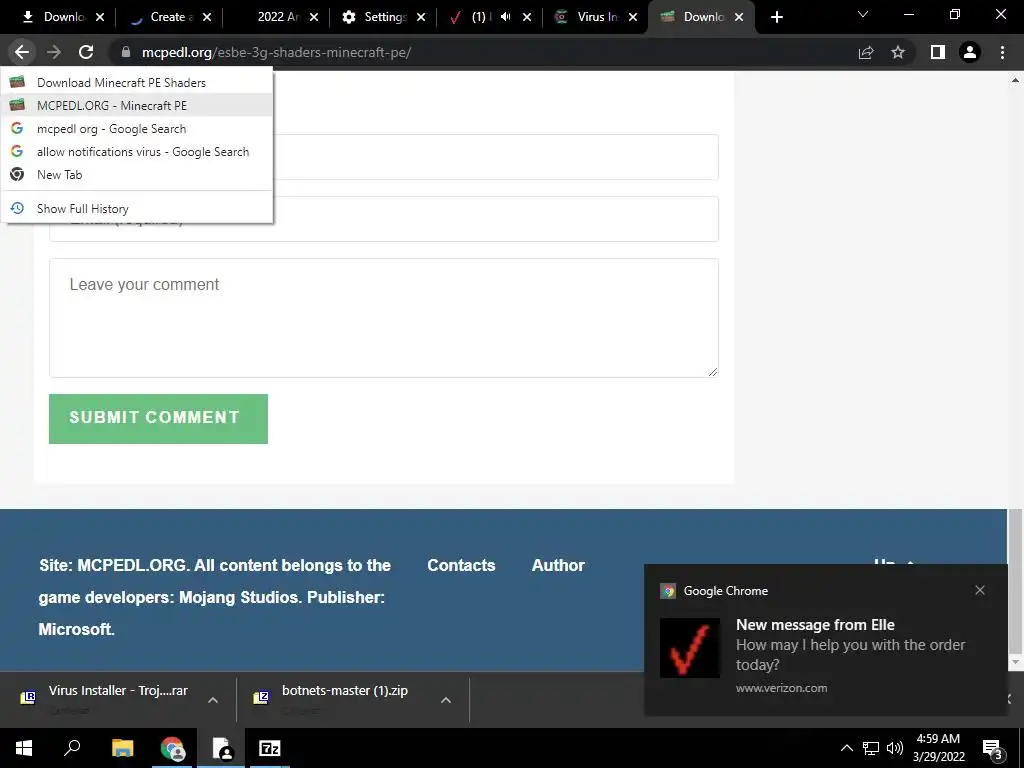This screenshot has height=768, width=1024.
Task: Switch to the 'Create a' tab
Action: [171, 17]
